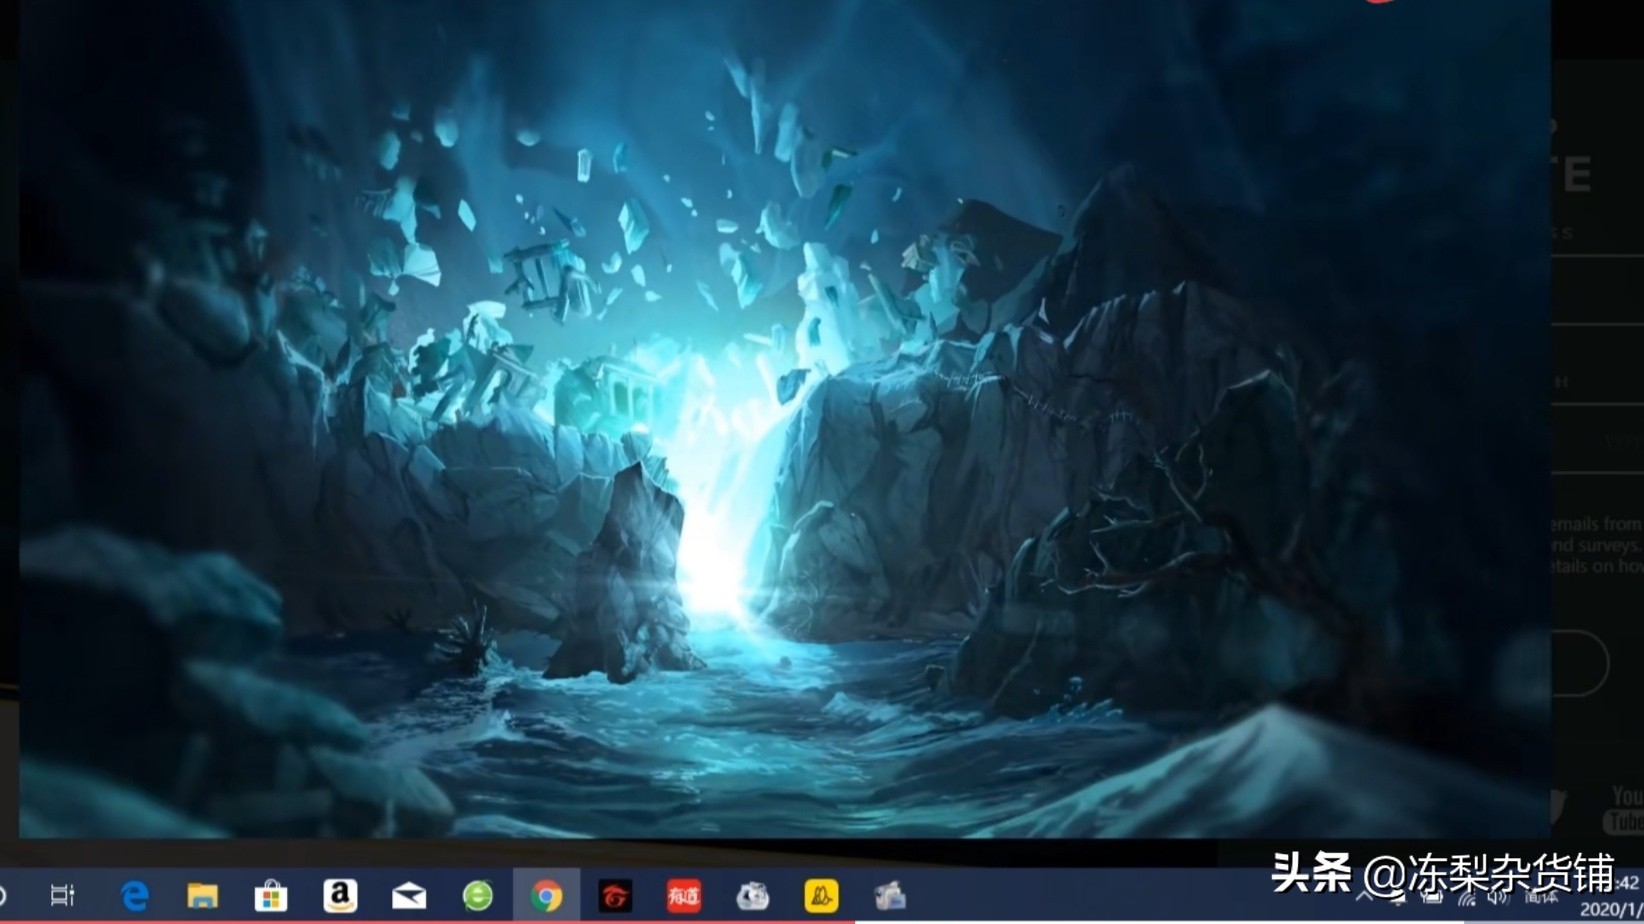Open the taskbar clock and date
1644x924 pixels.
coord(1612,897)
